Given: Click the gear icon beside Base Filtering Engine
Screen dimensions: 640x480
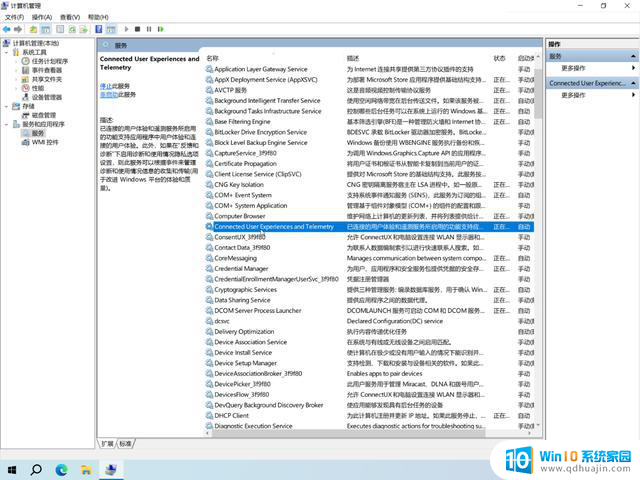Looking at the screenshot, I should click(x=209, y=122).
